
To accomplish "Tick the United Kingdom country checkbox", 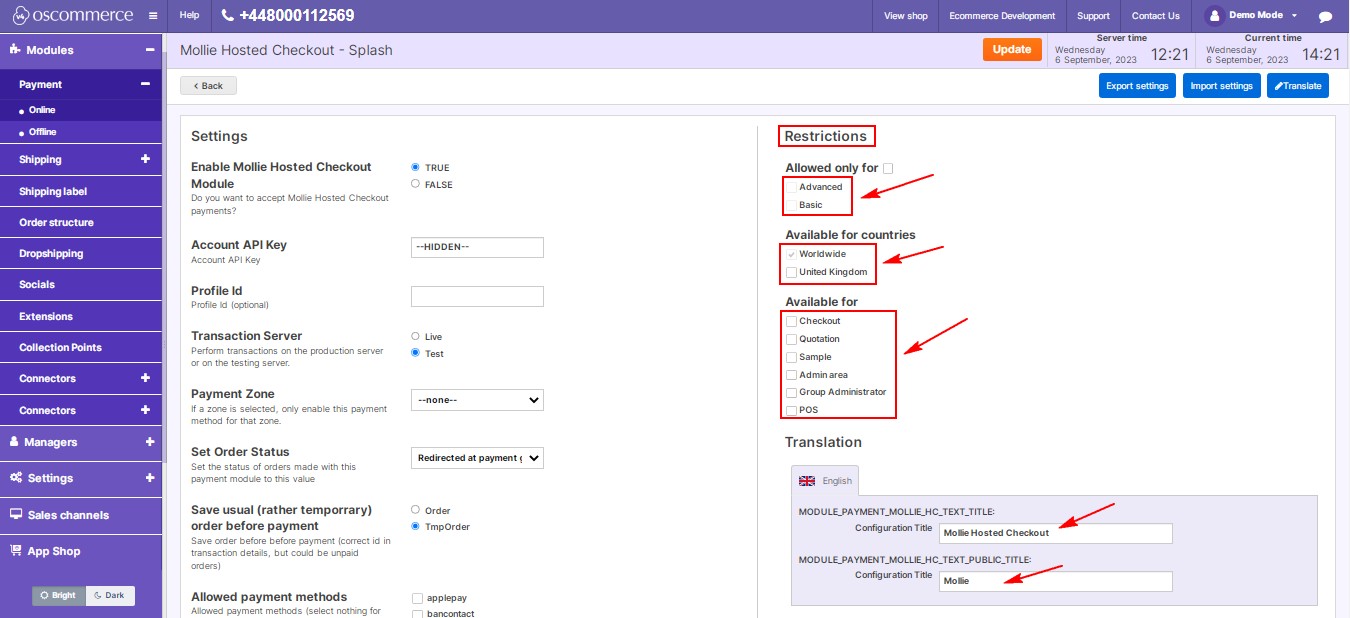I will tap(792, 272).
